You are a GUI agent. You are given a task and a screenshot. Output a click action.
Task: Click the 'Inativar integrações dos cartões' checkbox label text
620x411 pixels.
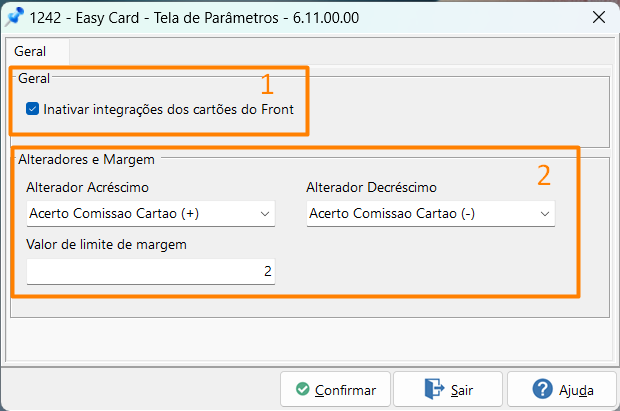168,109
